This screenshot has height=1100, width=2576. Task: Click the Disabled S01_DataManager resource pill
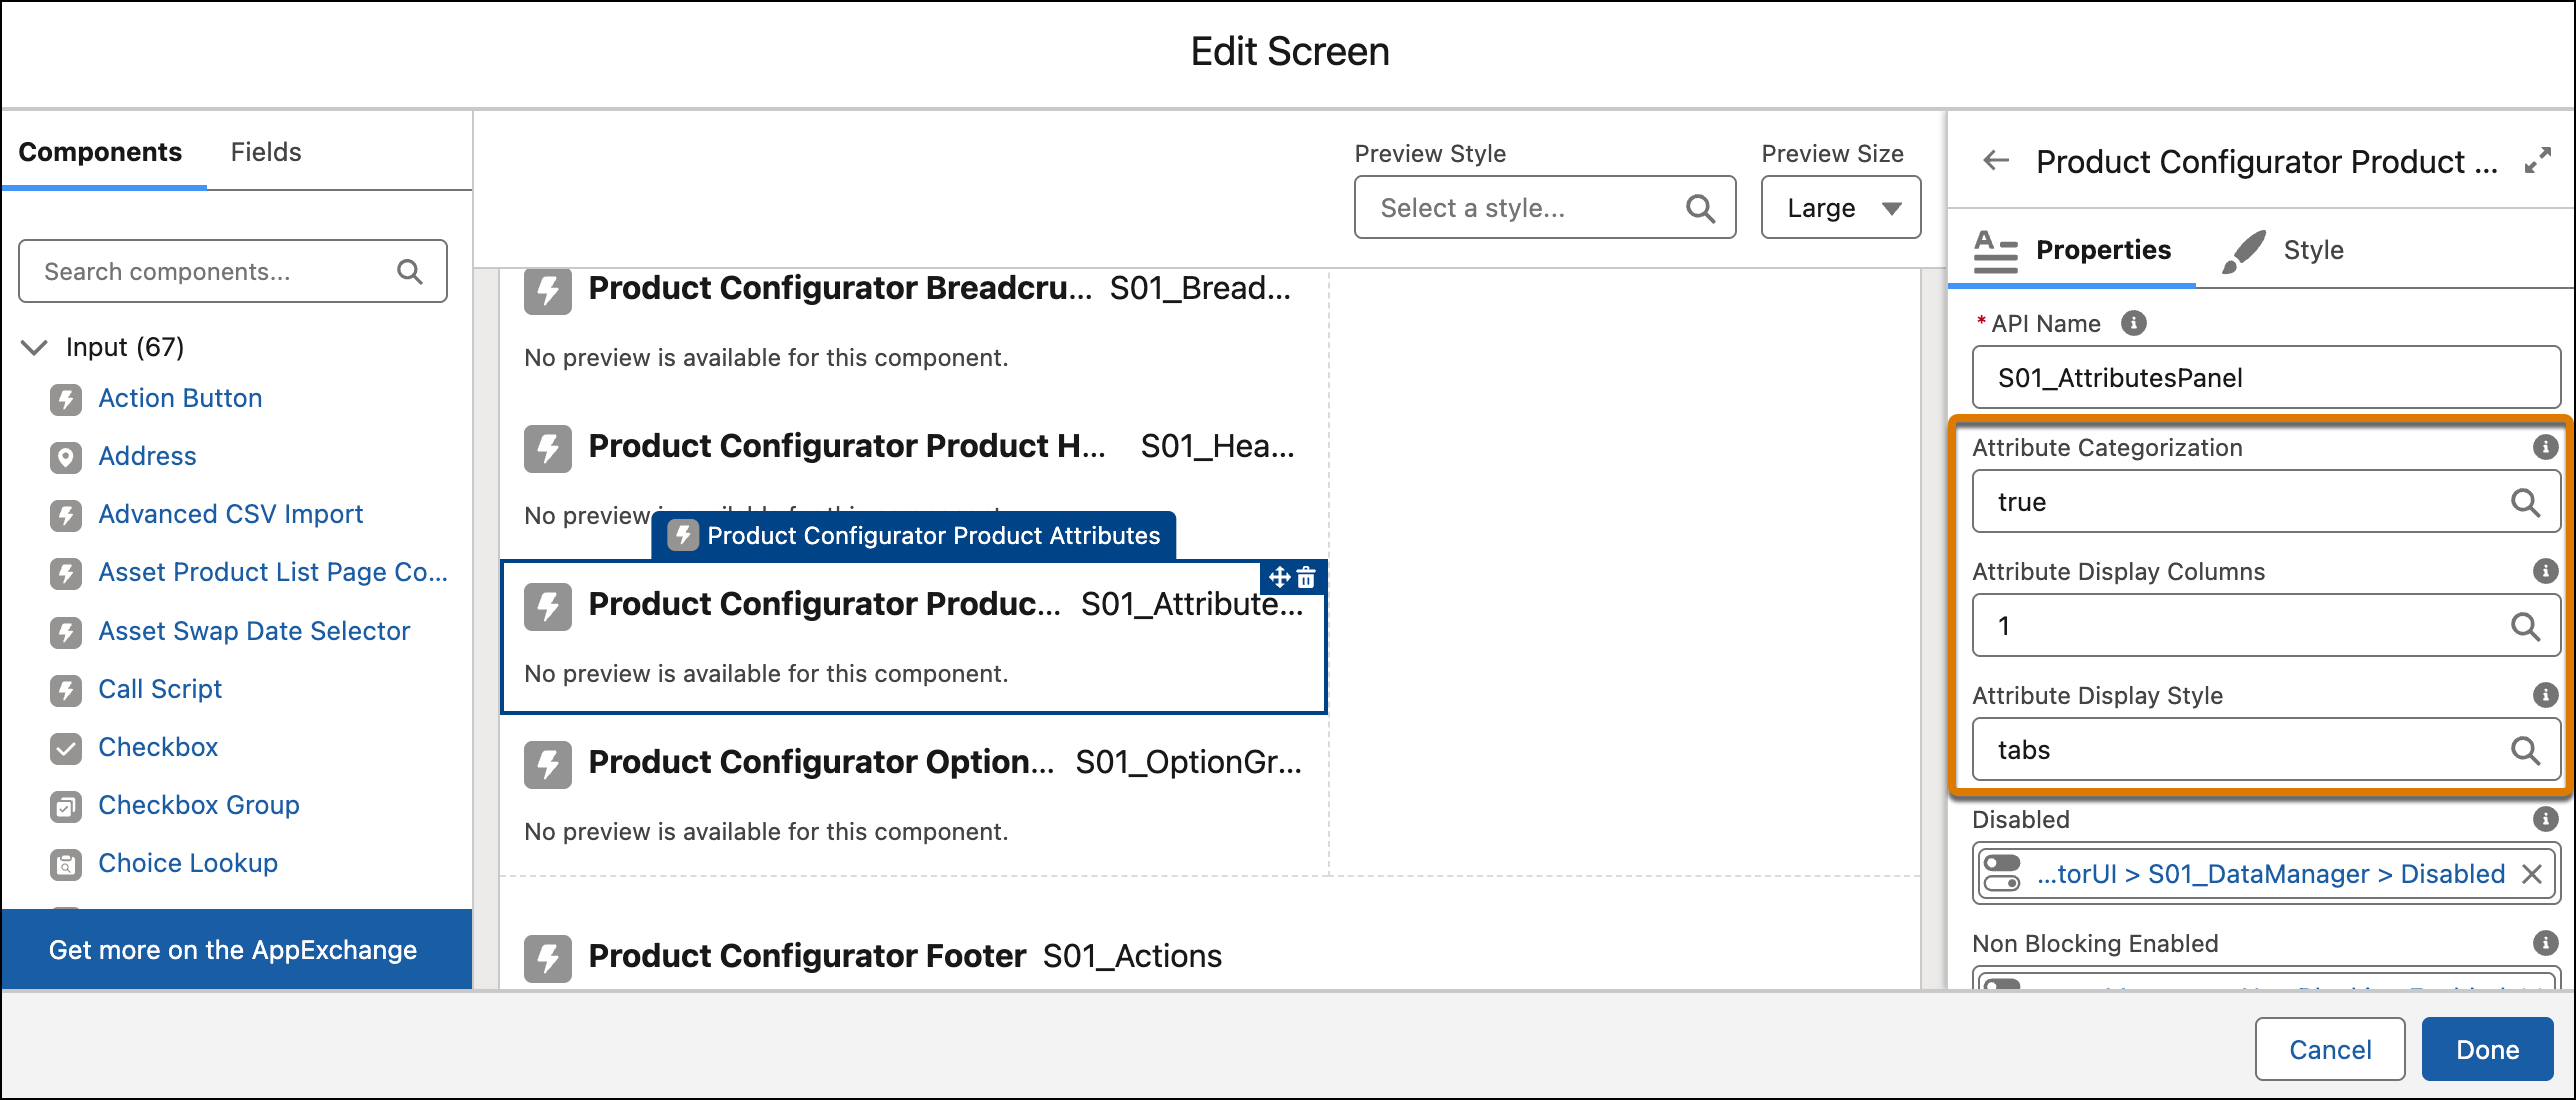point(2265,874)
